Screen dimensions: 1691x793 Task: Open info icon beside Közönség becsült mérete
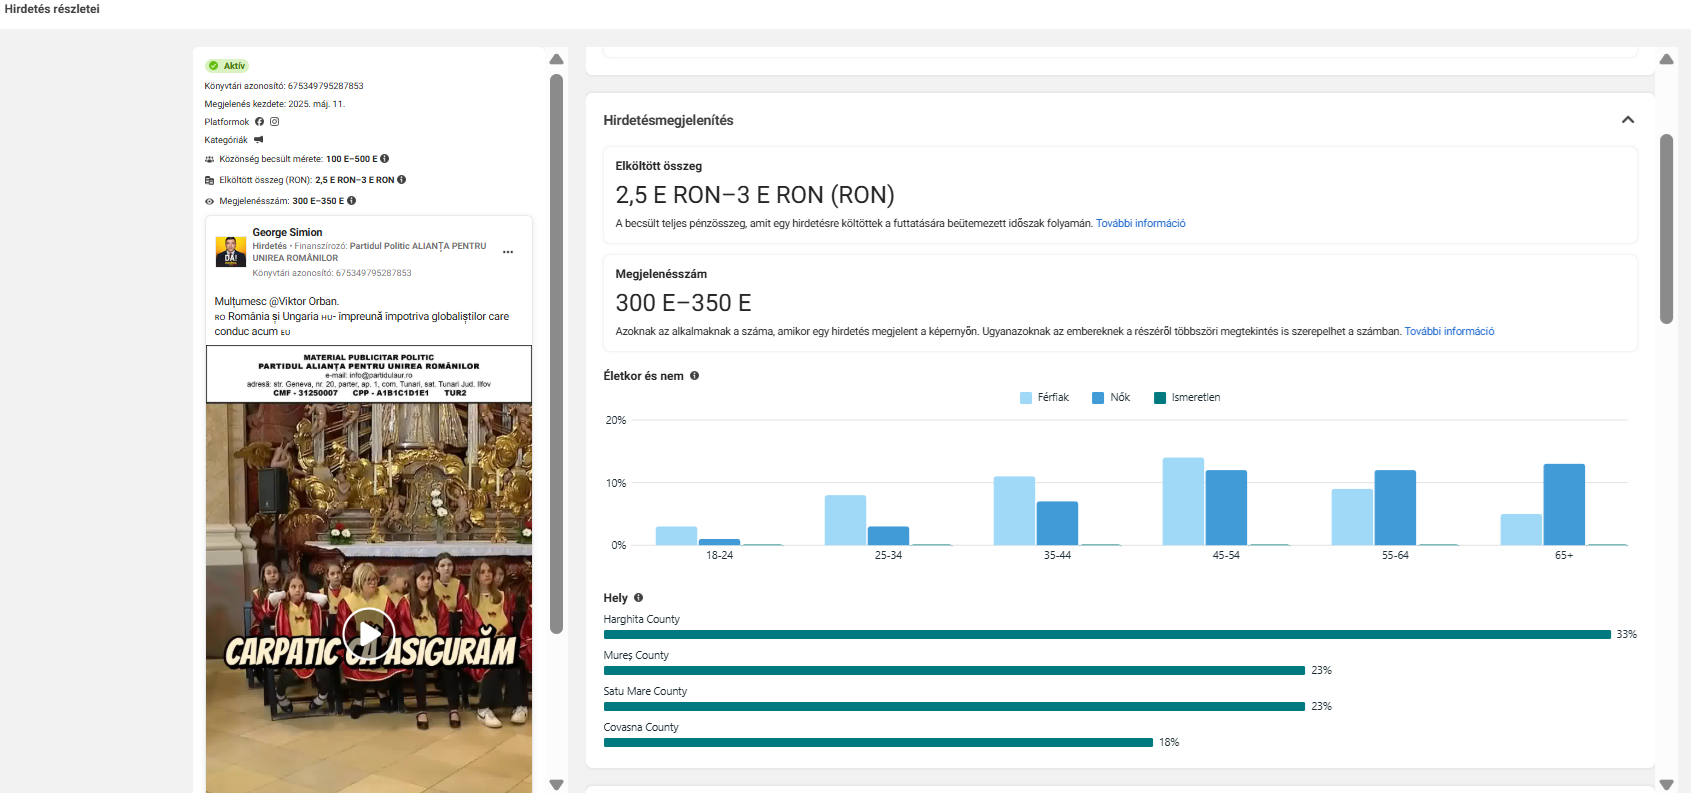385,159
